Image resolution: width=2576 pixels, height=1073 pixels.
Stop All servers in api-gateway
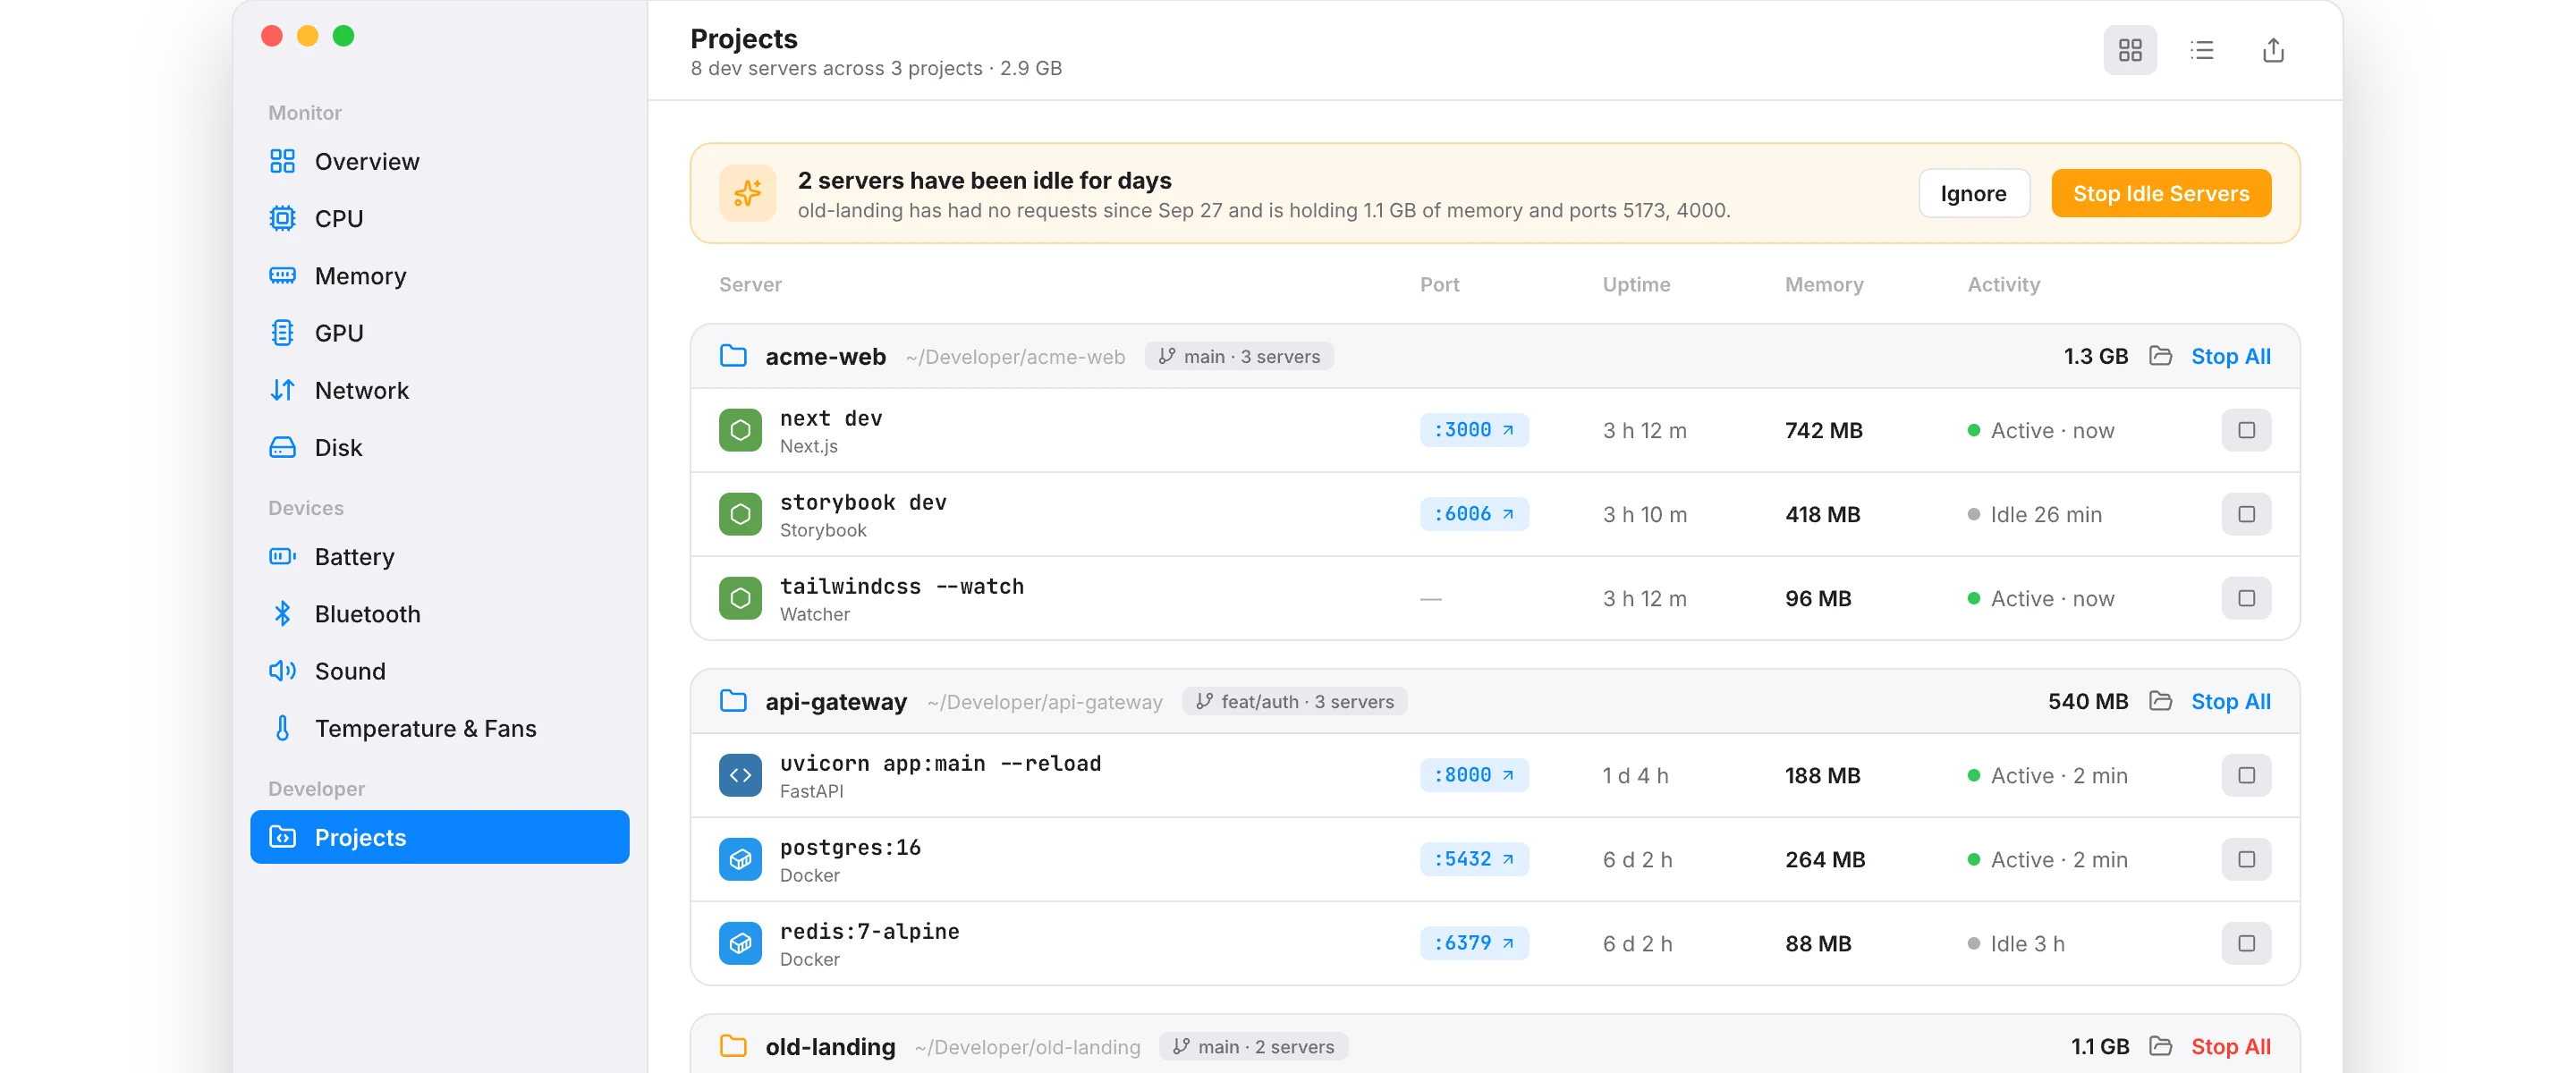click(2229, 701)
